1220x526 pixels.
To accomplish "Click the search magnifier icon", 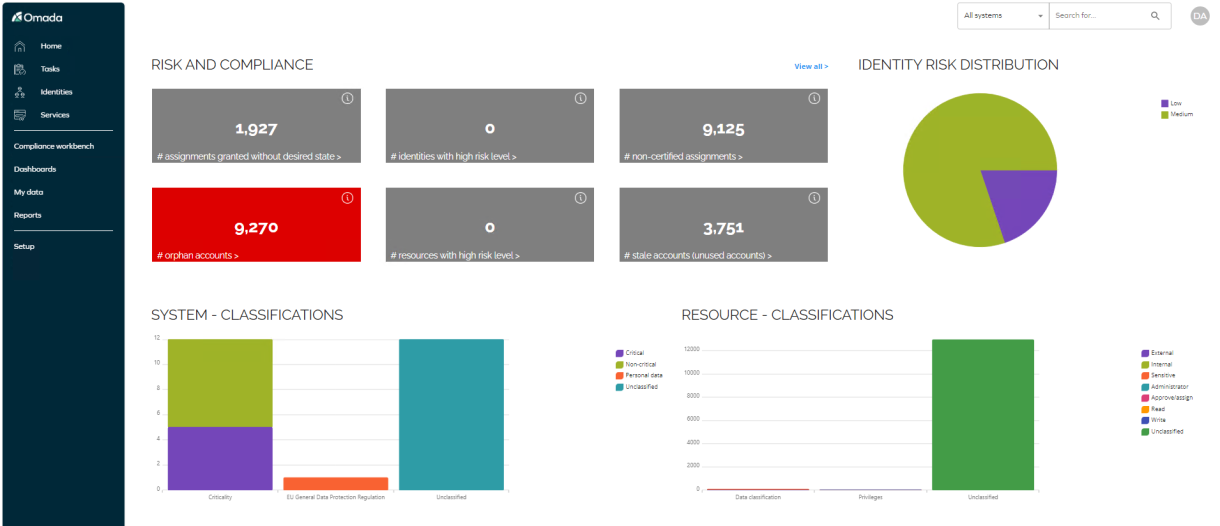I will pos(1155,16).
